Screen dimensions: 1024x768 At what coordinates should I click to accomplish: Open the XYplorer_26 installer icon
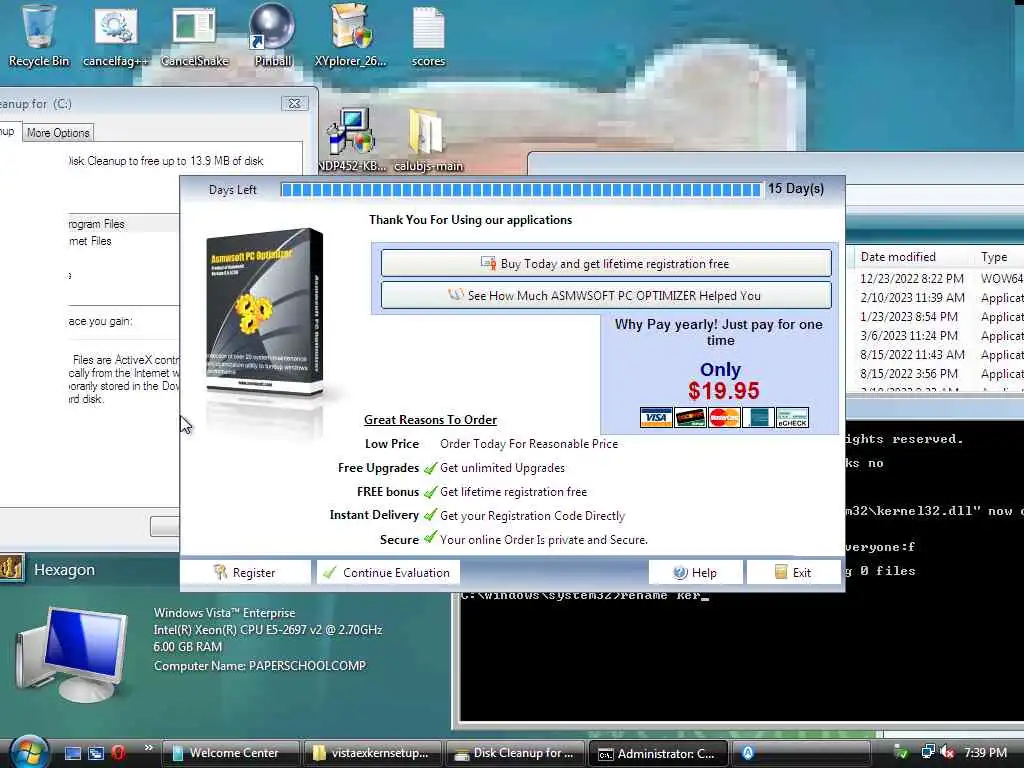pyautogui.click(x=351, y=36)
